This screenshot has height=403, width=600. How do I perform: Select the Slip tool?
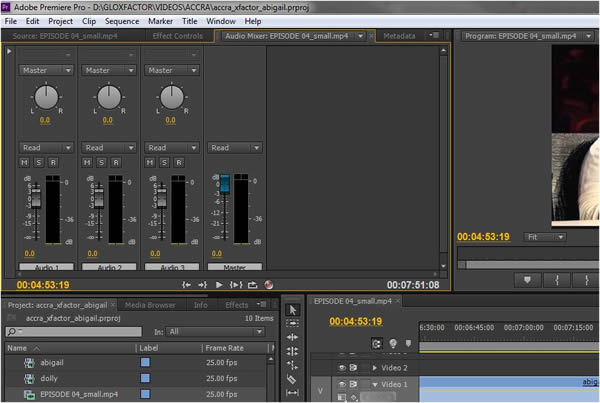click(292, 393)
